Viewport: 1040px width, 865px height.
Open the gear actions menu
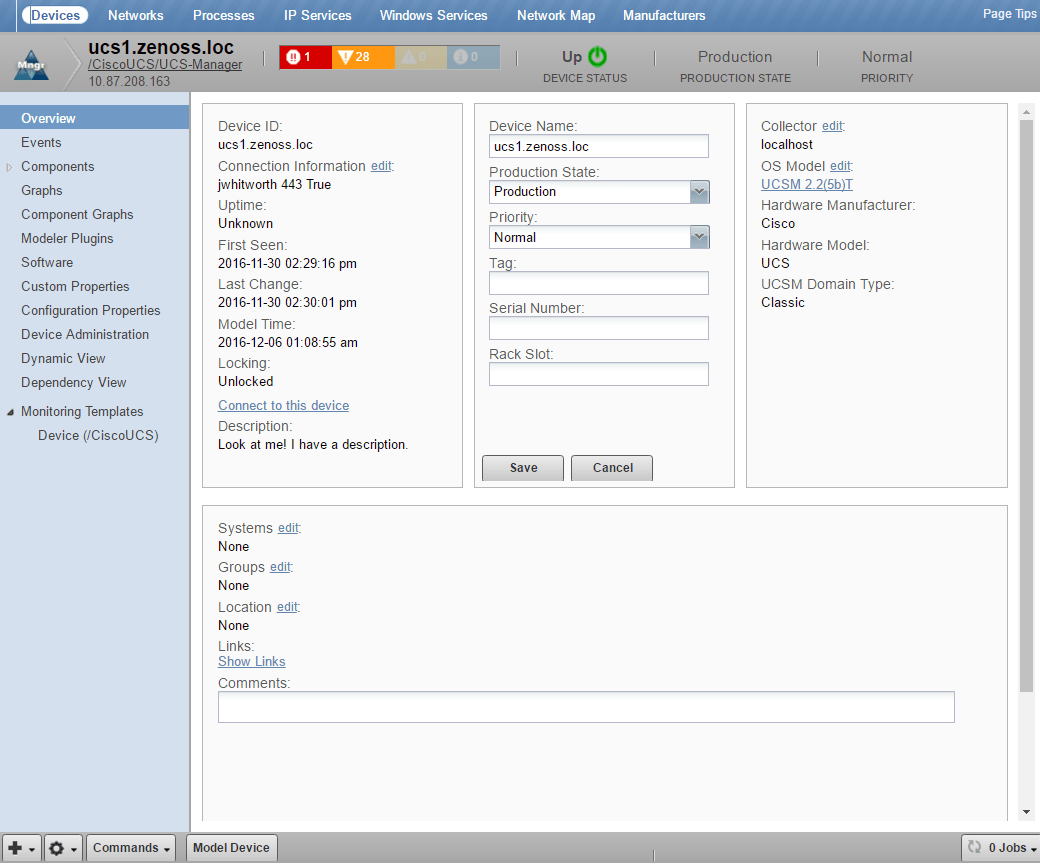click(x=64, y=848)
